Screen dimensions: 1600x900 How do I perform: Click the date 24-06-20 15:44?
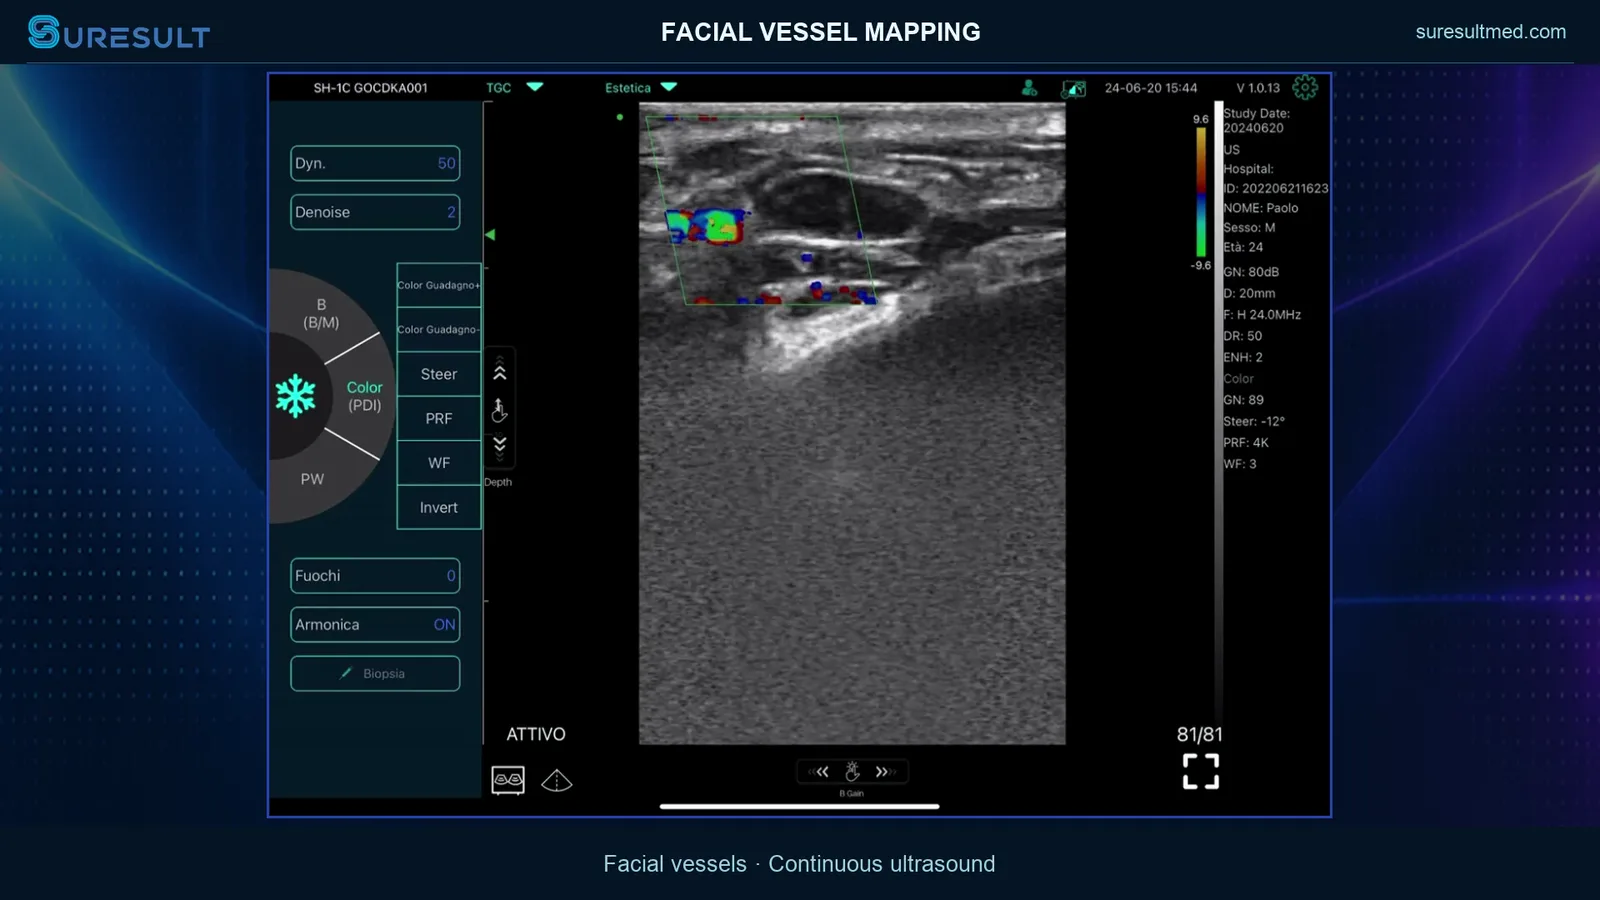click(1151, 88)
